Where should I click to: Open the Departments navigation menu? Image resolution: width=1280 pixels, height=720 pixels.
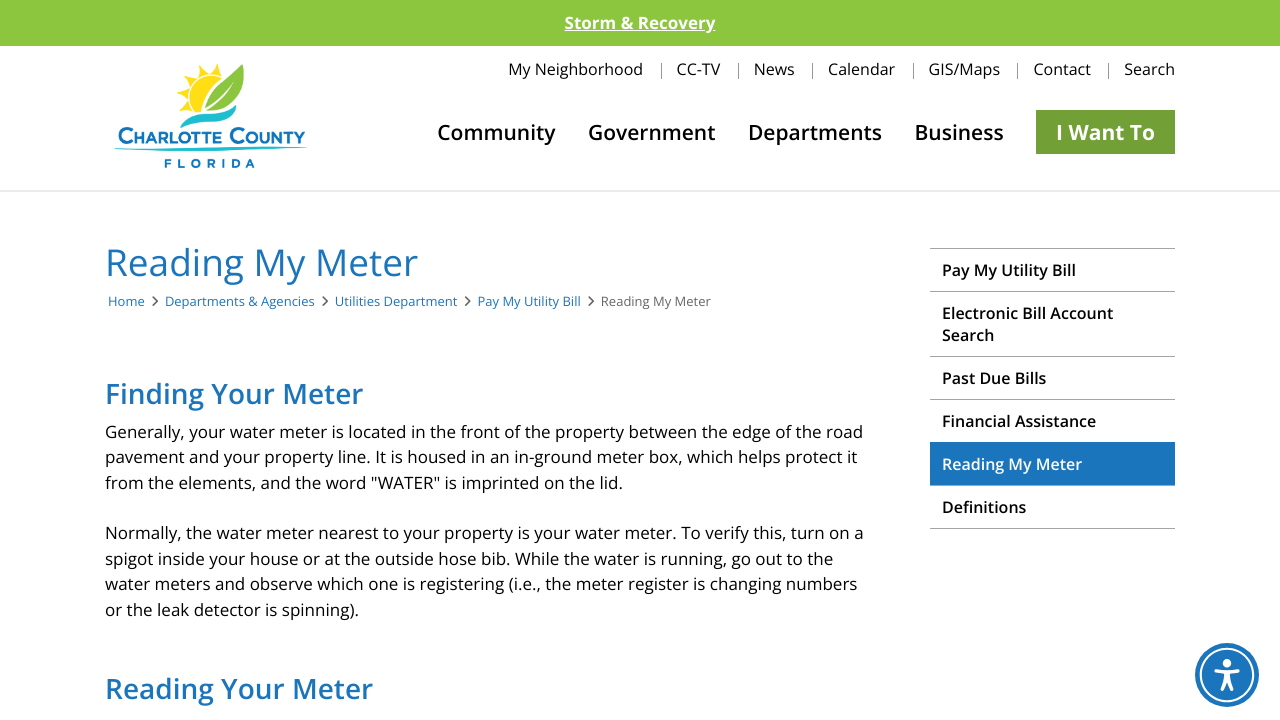[814, 131]
